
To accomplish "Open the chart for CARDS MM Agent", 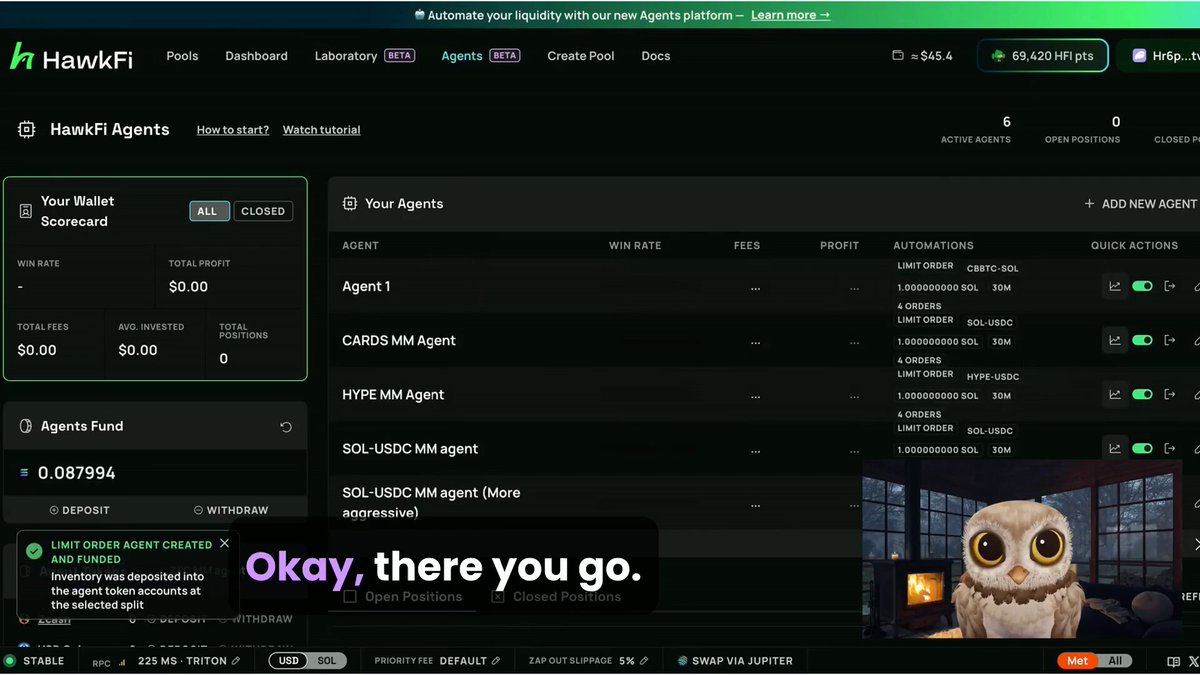I will [x=1115, y=340].
